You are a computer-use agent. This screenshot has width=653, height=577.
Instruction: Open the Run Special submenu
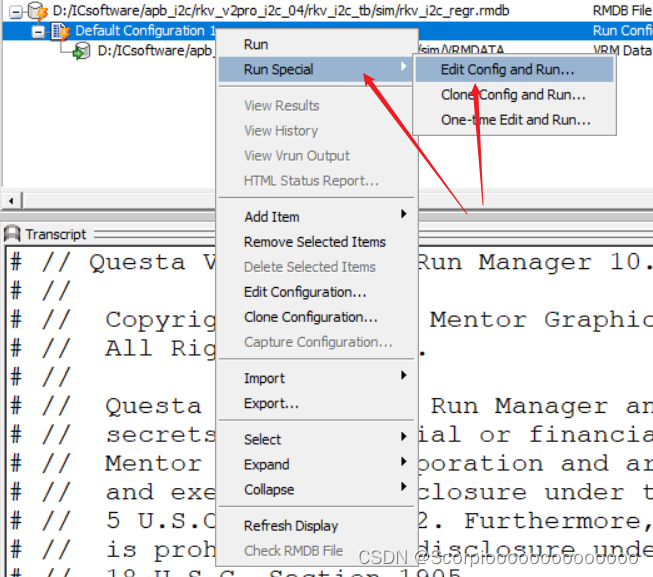click(x=315, y=70)
